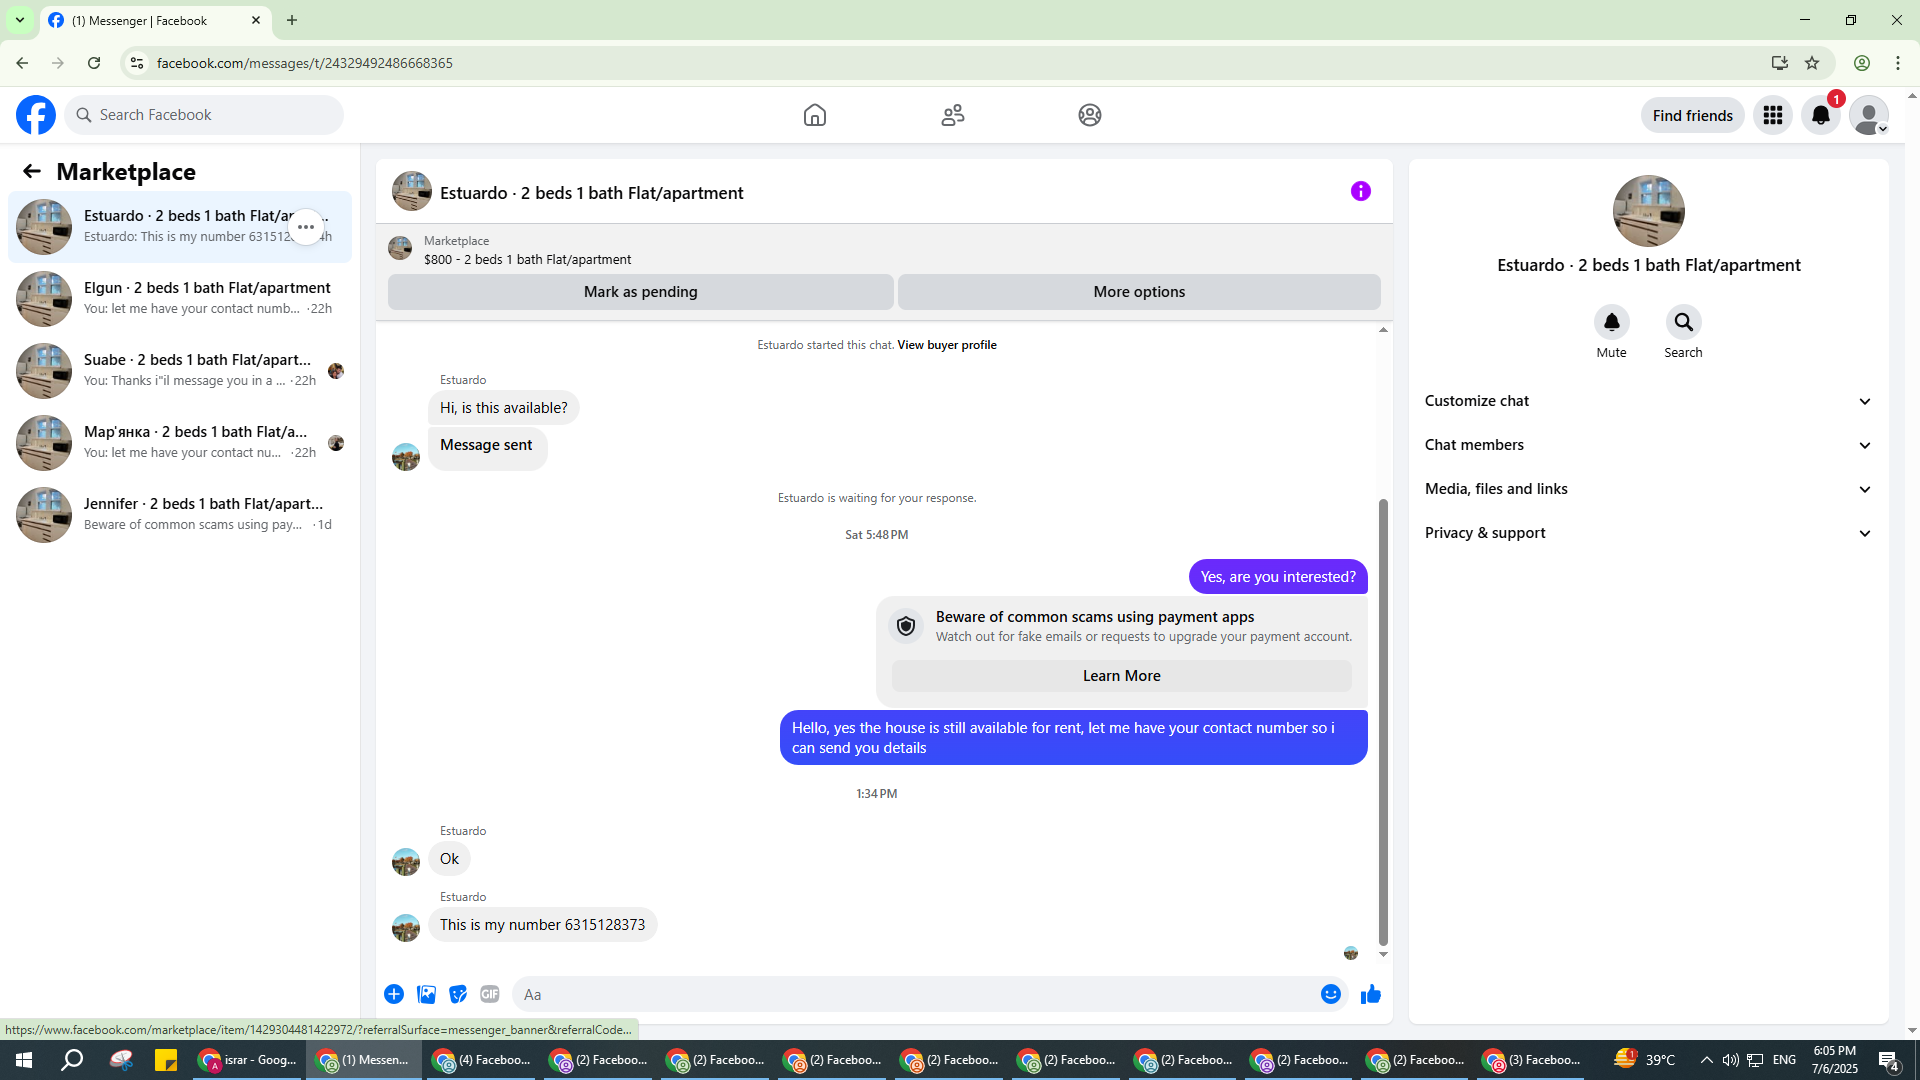Image resolution: width=1920 pixels, height=1080 pixels.
Task: View site information icon in address bar
Action: (137, 63)
